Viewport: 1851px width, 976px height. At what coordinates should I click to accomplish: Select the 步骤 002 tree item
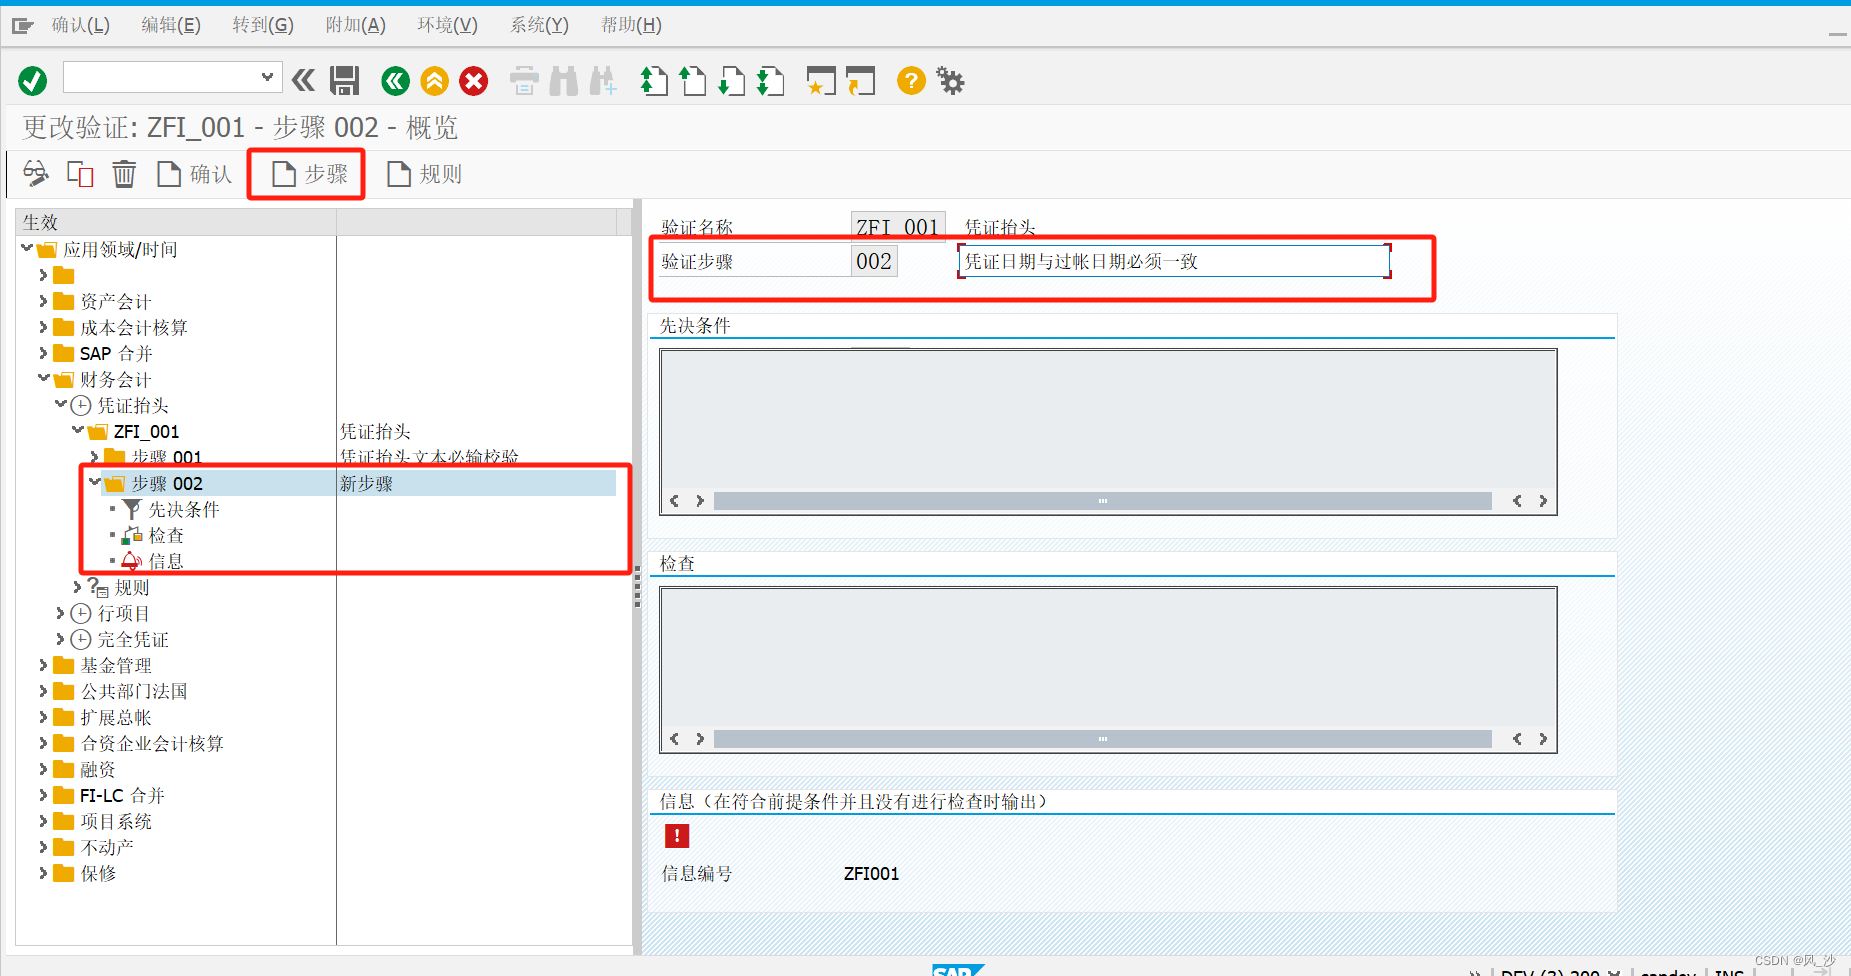[167, 483]
